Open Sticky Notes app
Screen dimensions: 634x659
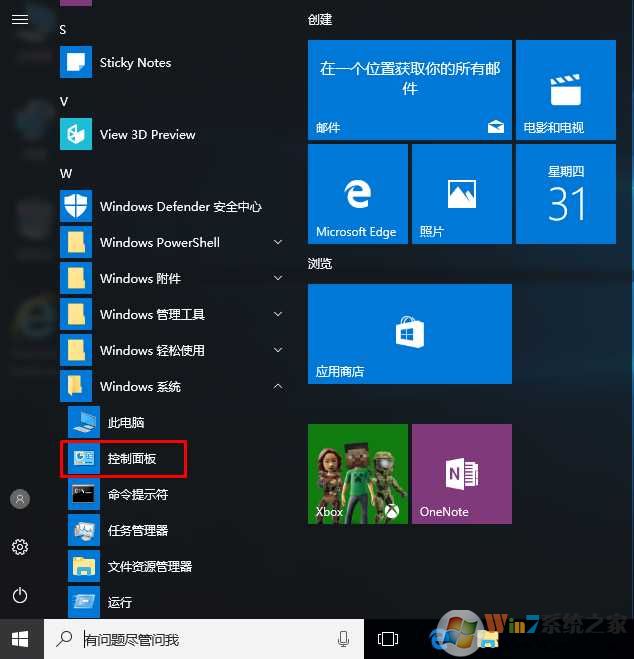[135, 63]
